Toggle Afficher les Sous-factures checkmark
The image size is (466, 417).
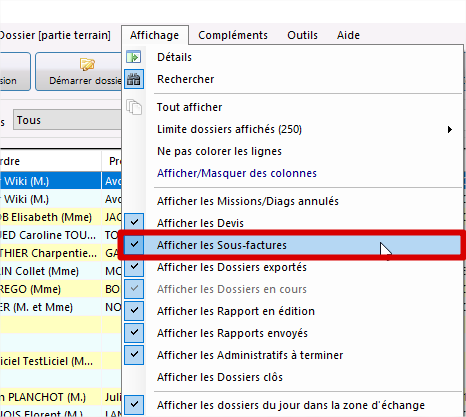134,245
